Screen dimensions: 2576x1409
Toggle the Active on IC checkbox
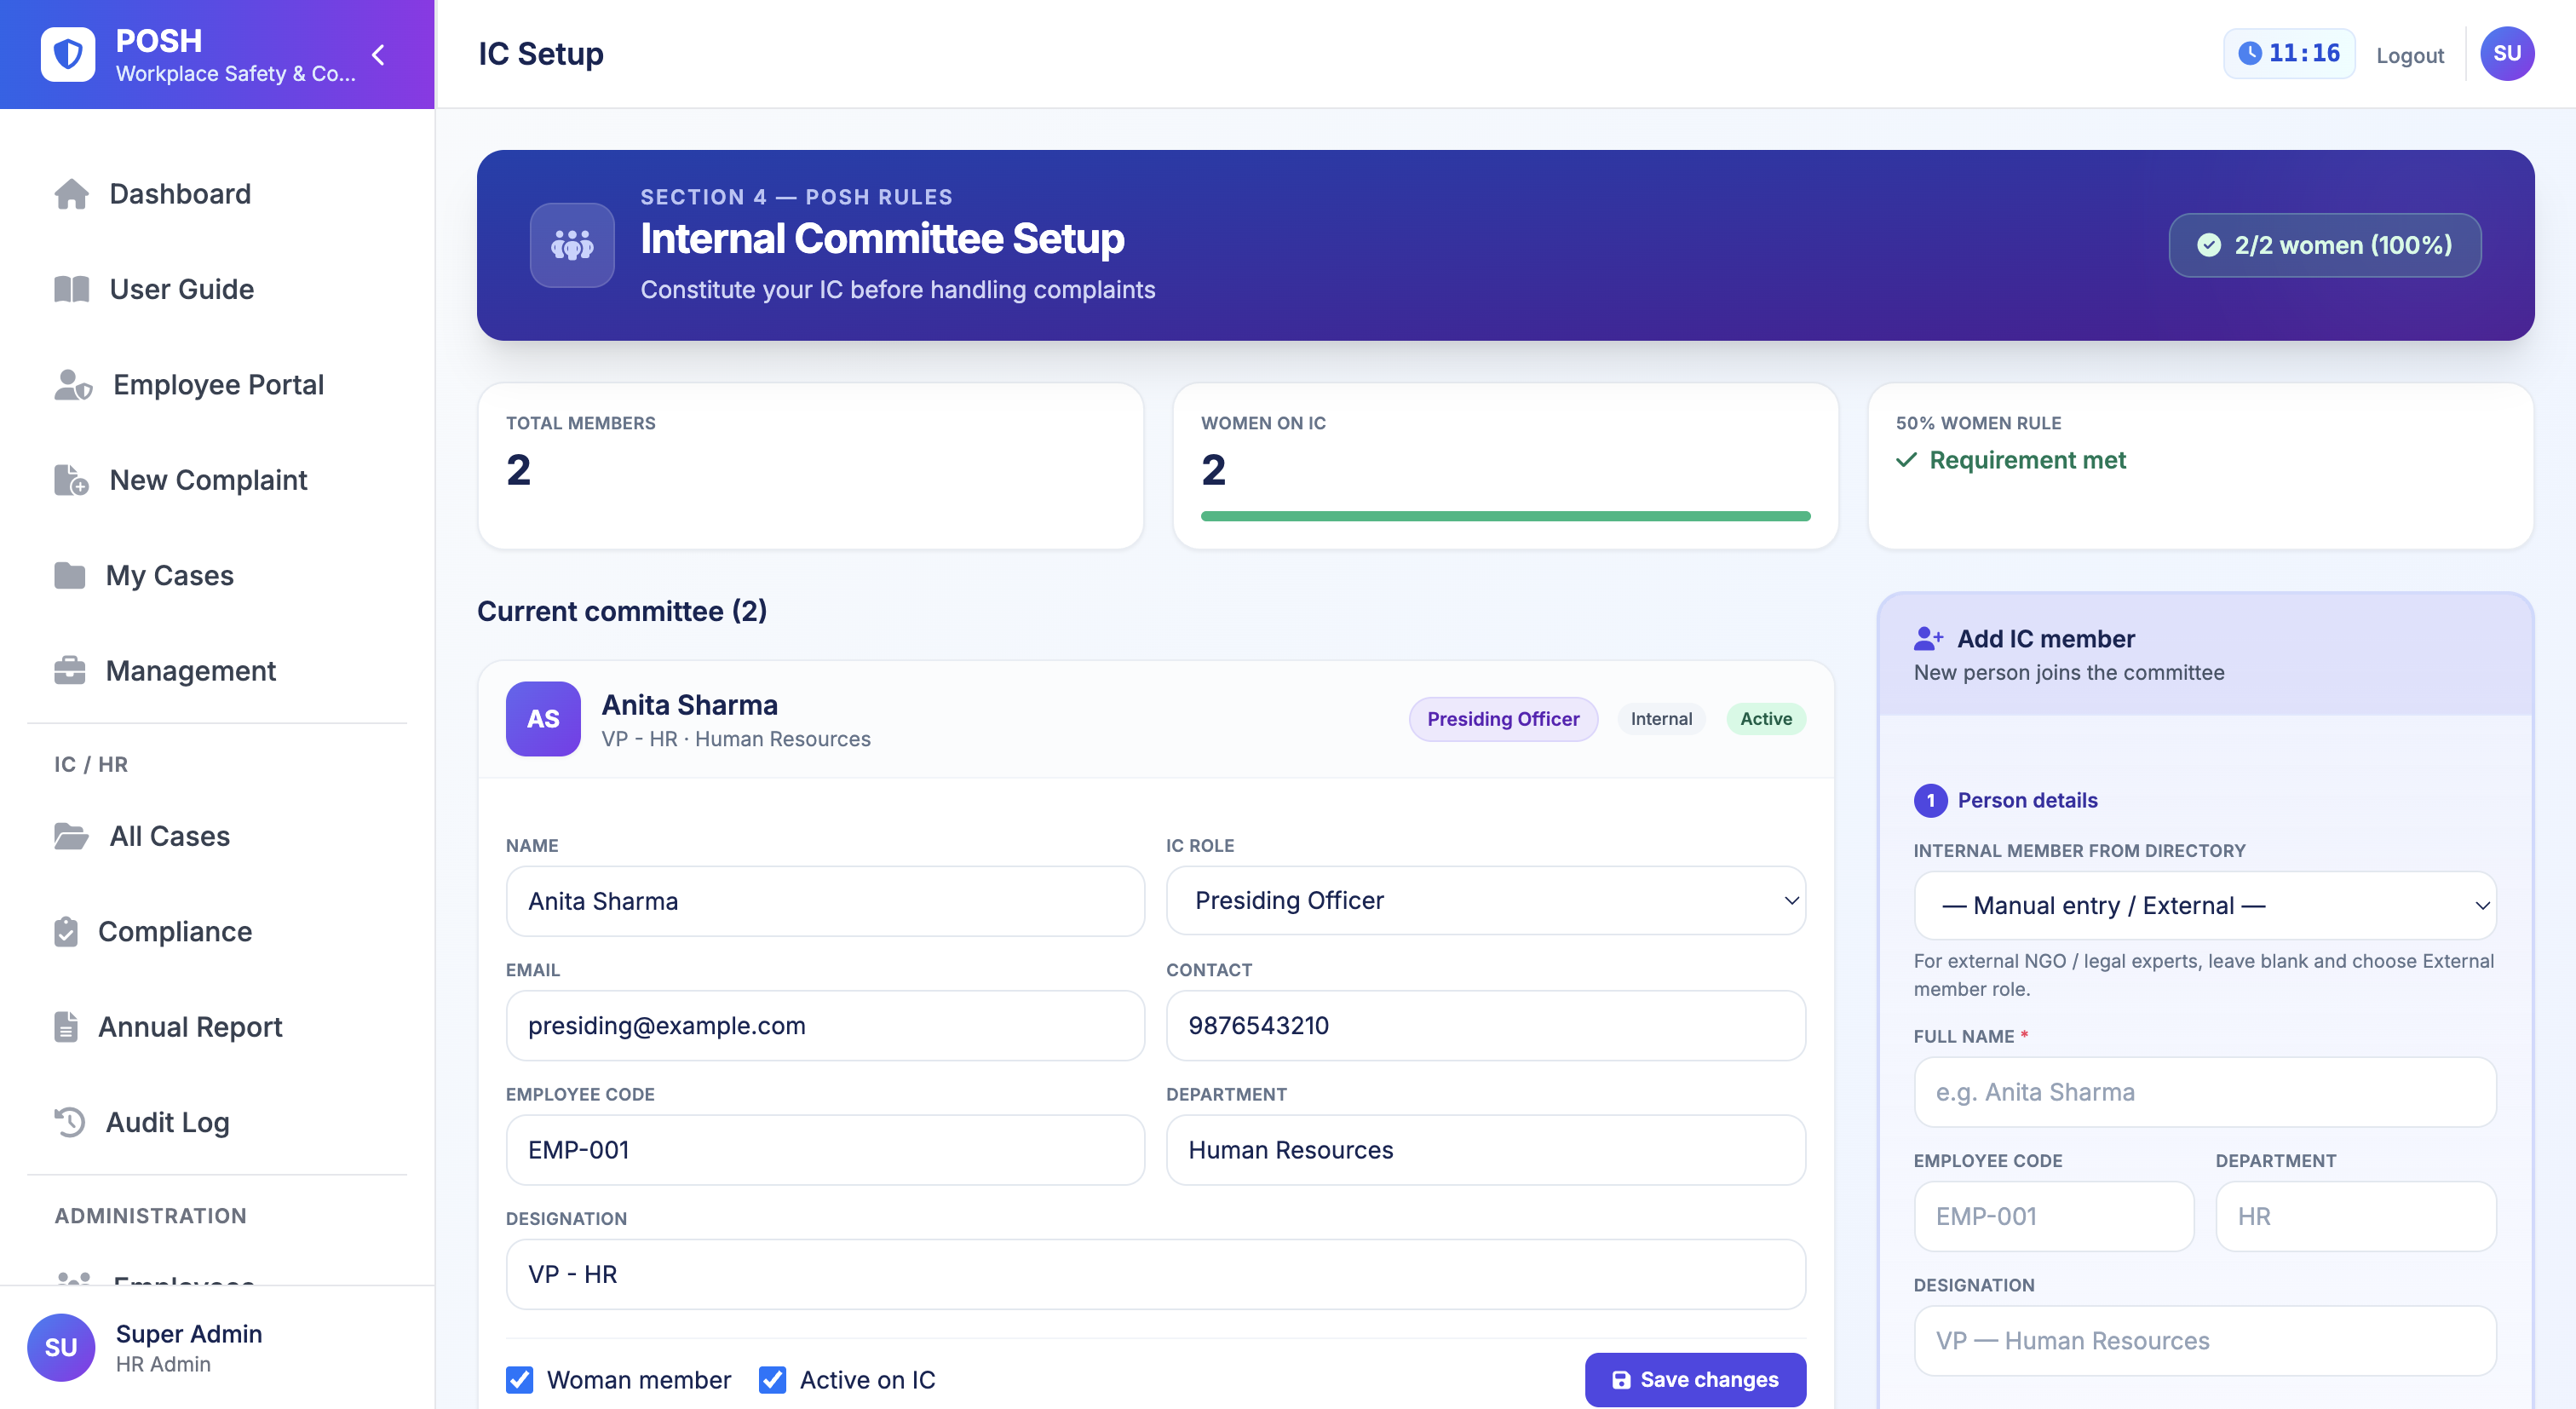(x=772, y=1380)
